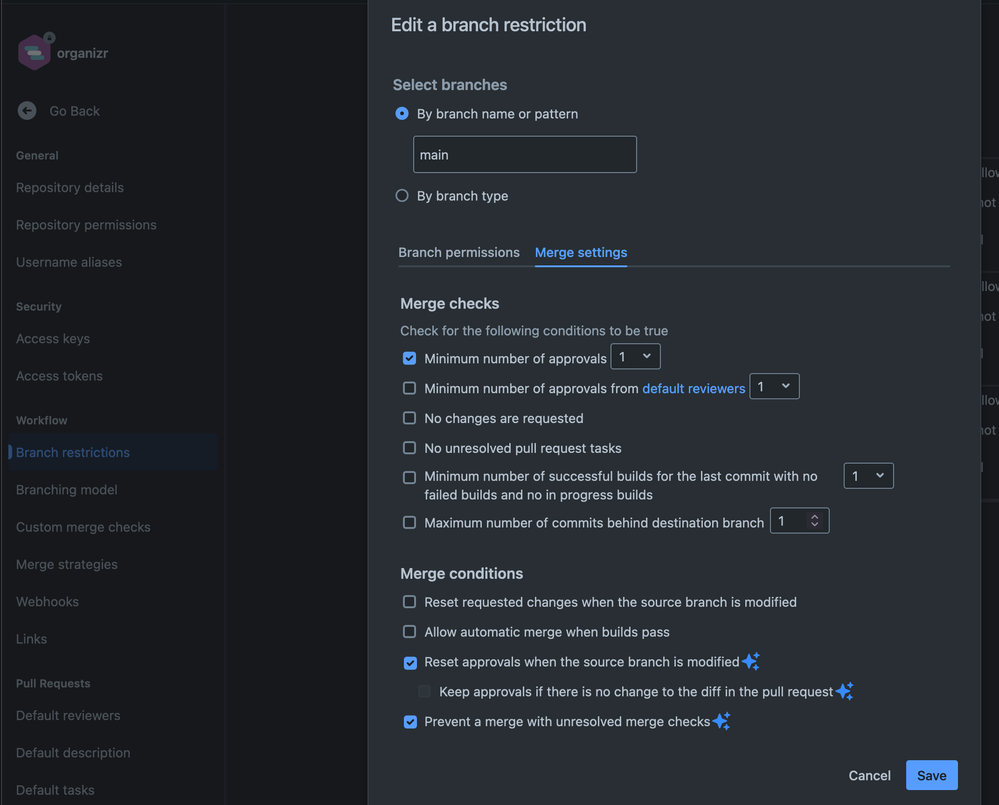Enable No changes are requested check
The height and width of the screenshot is (805, 999).
pyautogui.click(x=409, y=418)
